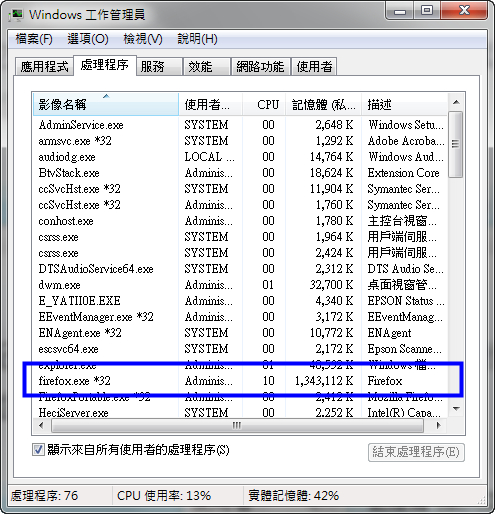This screenshot has width=495, height=514.
Task: Click horizontal scrollbar right arrow
Action: coord(438,425)
